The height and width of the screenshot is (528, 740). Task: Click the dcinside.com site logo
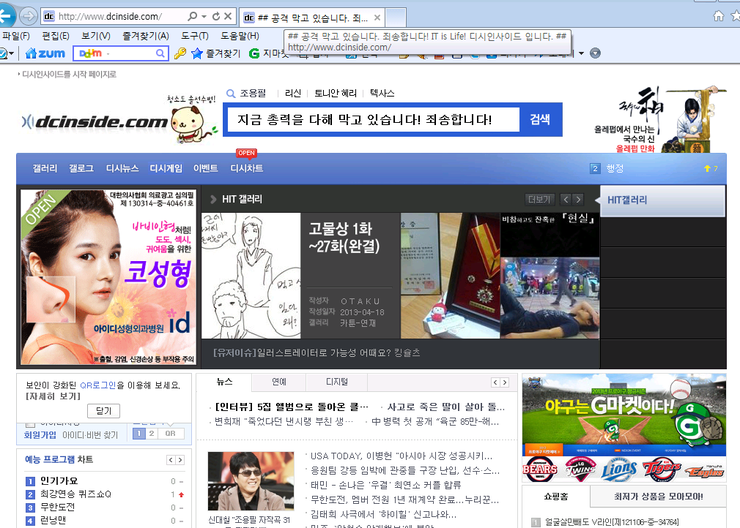pos(95,122)
